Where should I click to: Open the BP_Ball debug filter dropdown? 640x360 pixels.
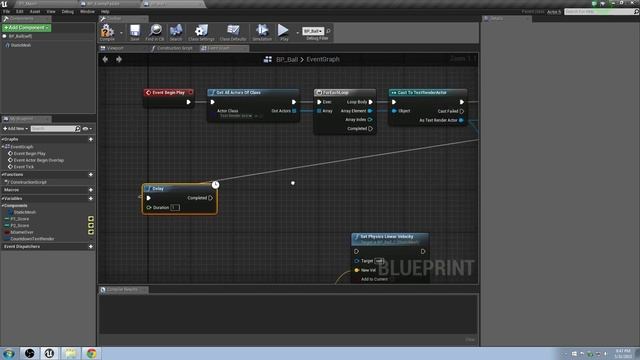(313, 31)
